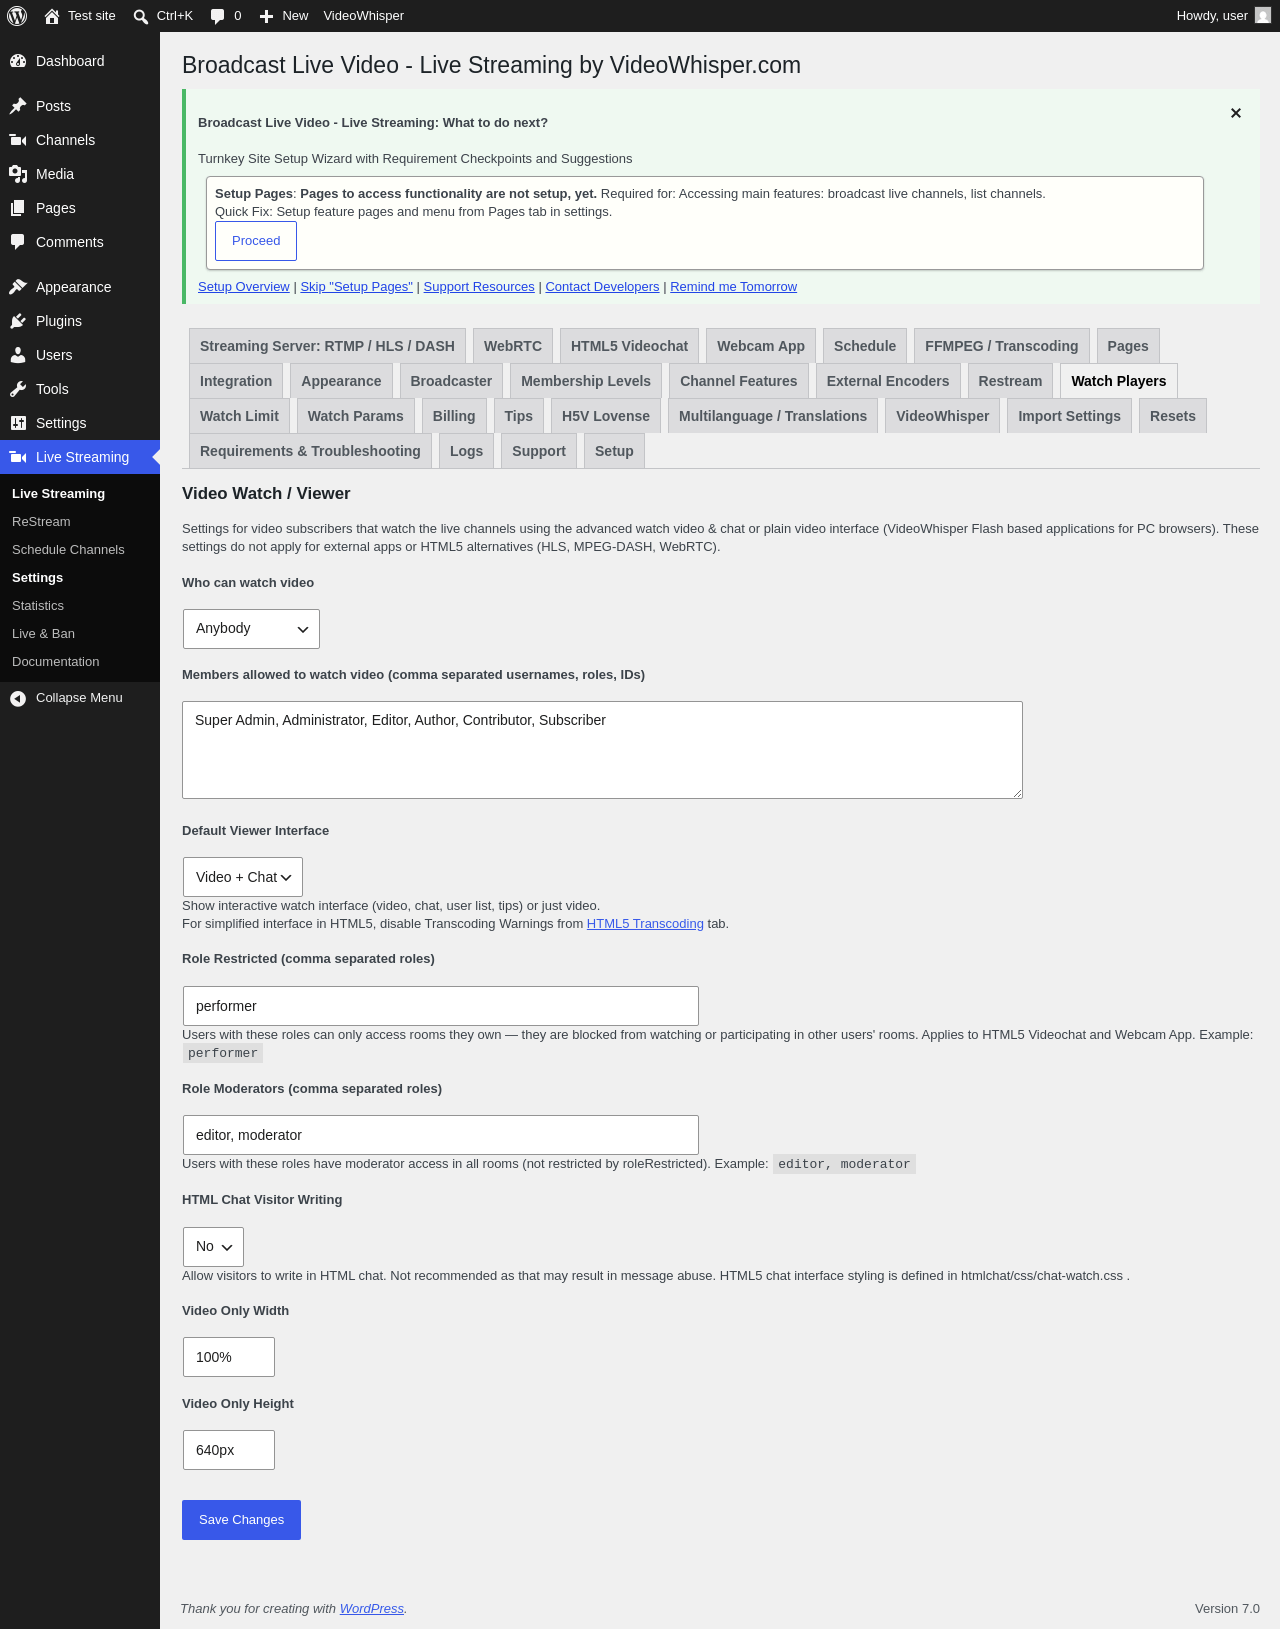The height and width of the screenshot is (1629, 1280).
Task: Open Schedule Channels in the sidebar
Action: (68, 550)
